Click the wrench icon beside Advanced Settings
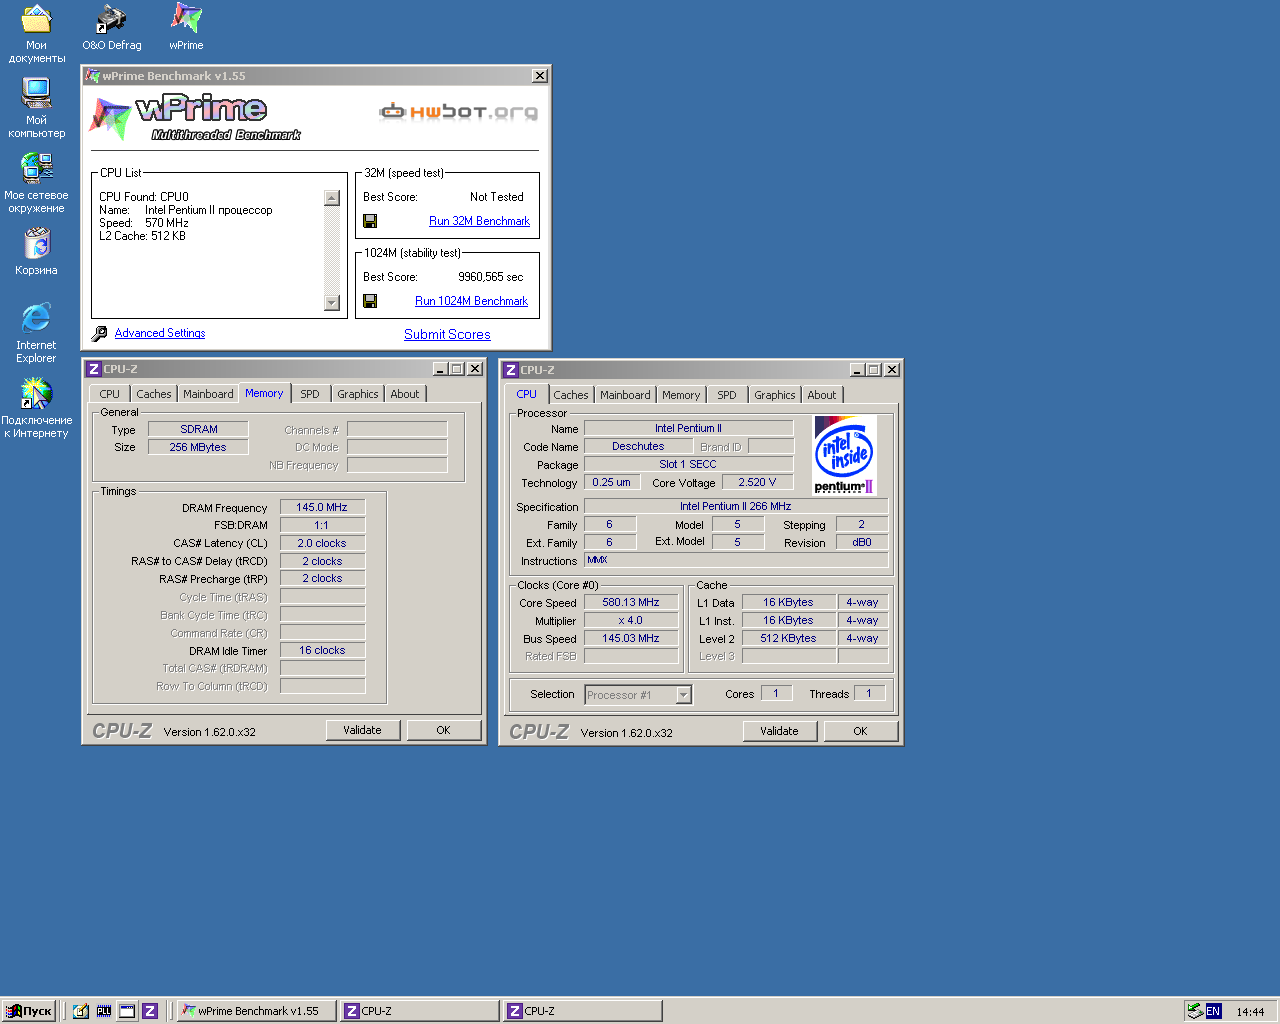1280x1024 pixels. [99, 334]
